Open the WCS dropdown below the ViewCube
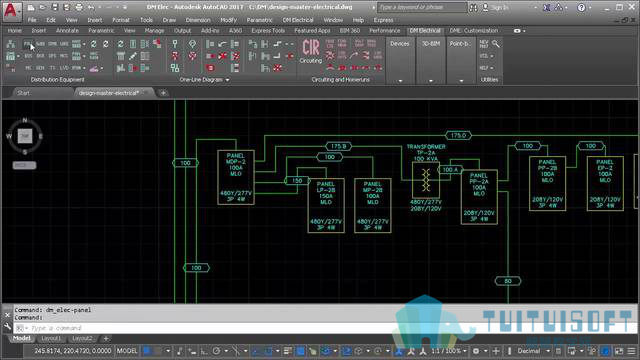 pos(24,165)
